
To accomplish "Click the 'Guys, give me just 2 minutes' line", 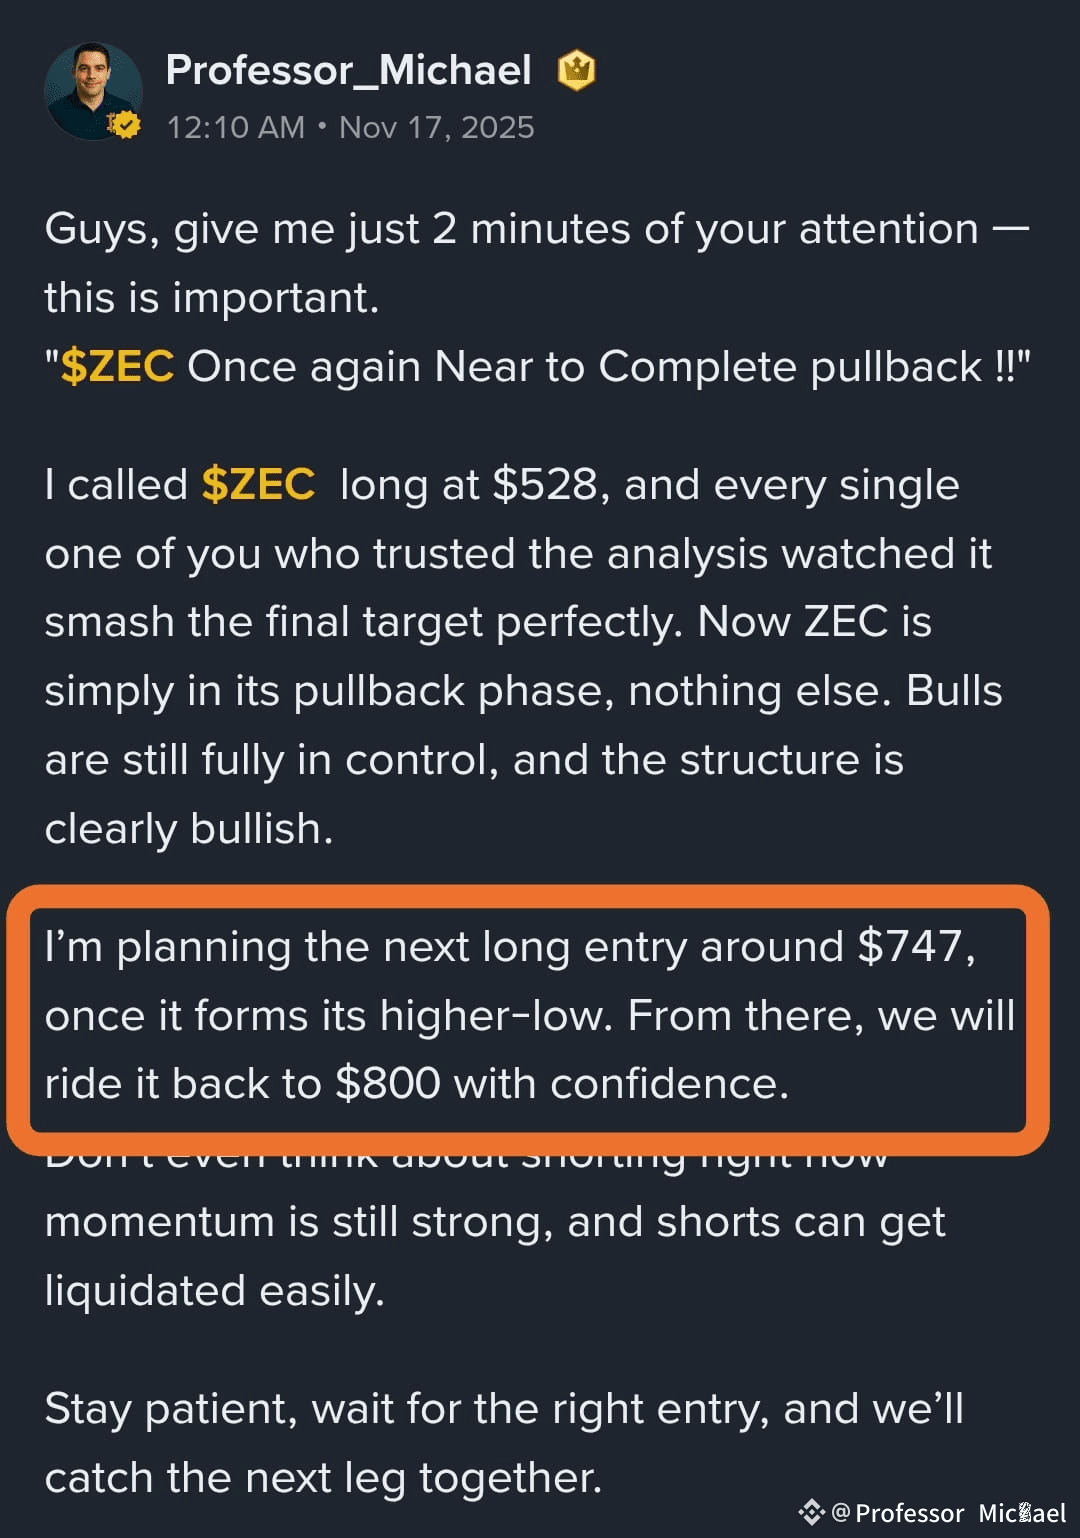I will click(x=537, y=230).
